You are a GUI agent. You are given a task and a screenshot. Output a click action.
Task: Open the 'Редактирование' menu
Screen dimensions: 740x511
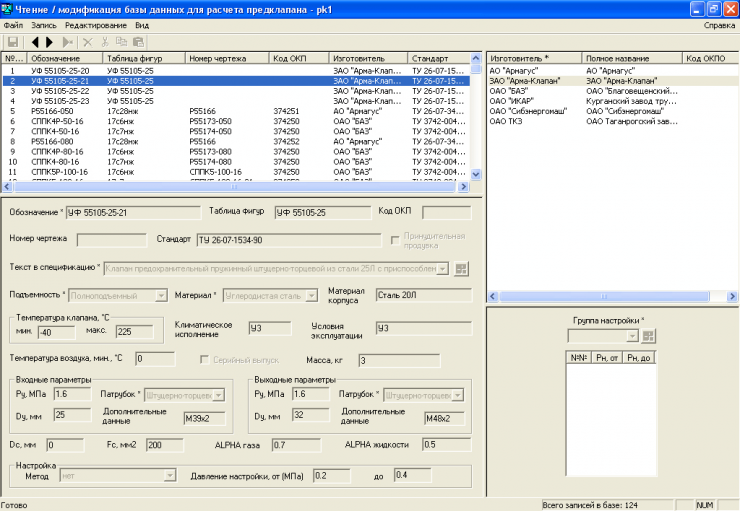97,24
